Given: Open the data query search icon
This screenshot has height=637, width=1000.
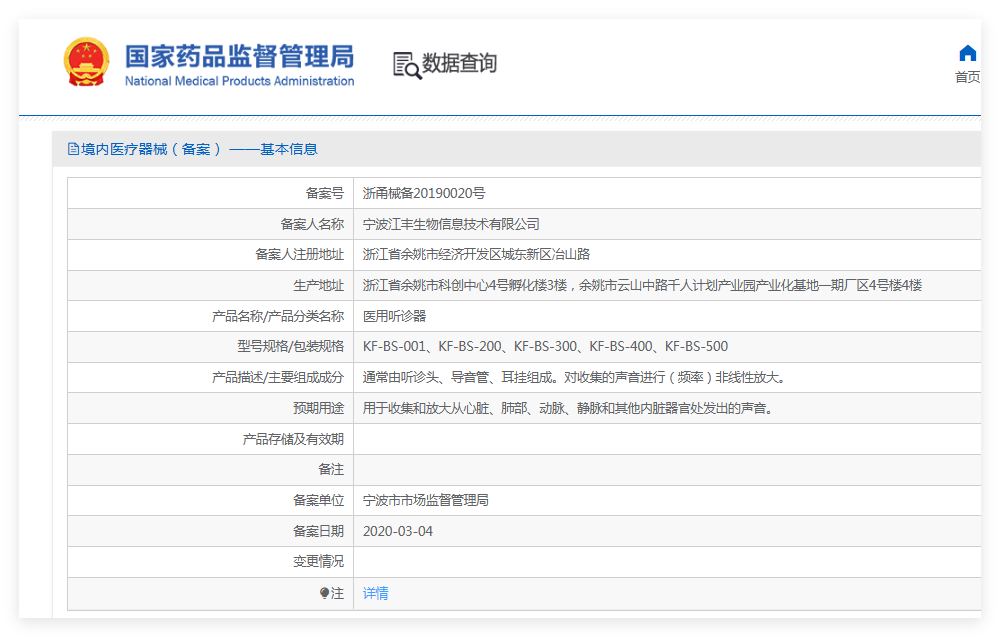Looking at the screenshot, I should pyautogui.click(x=407, y=65).
